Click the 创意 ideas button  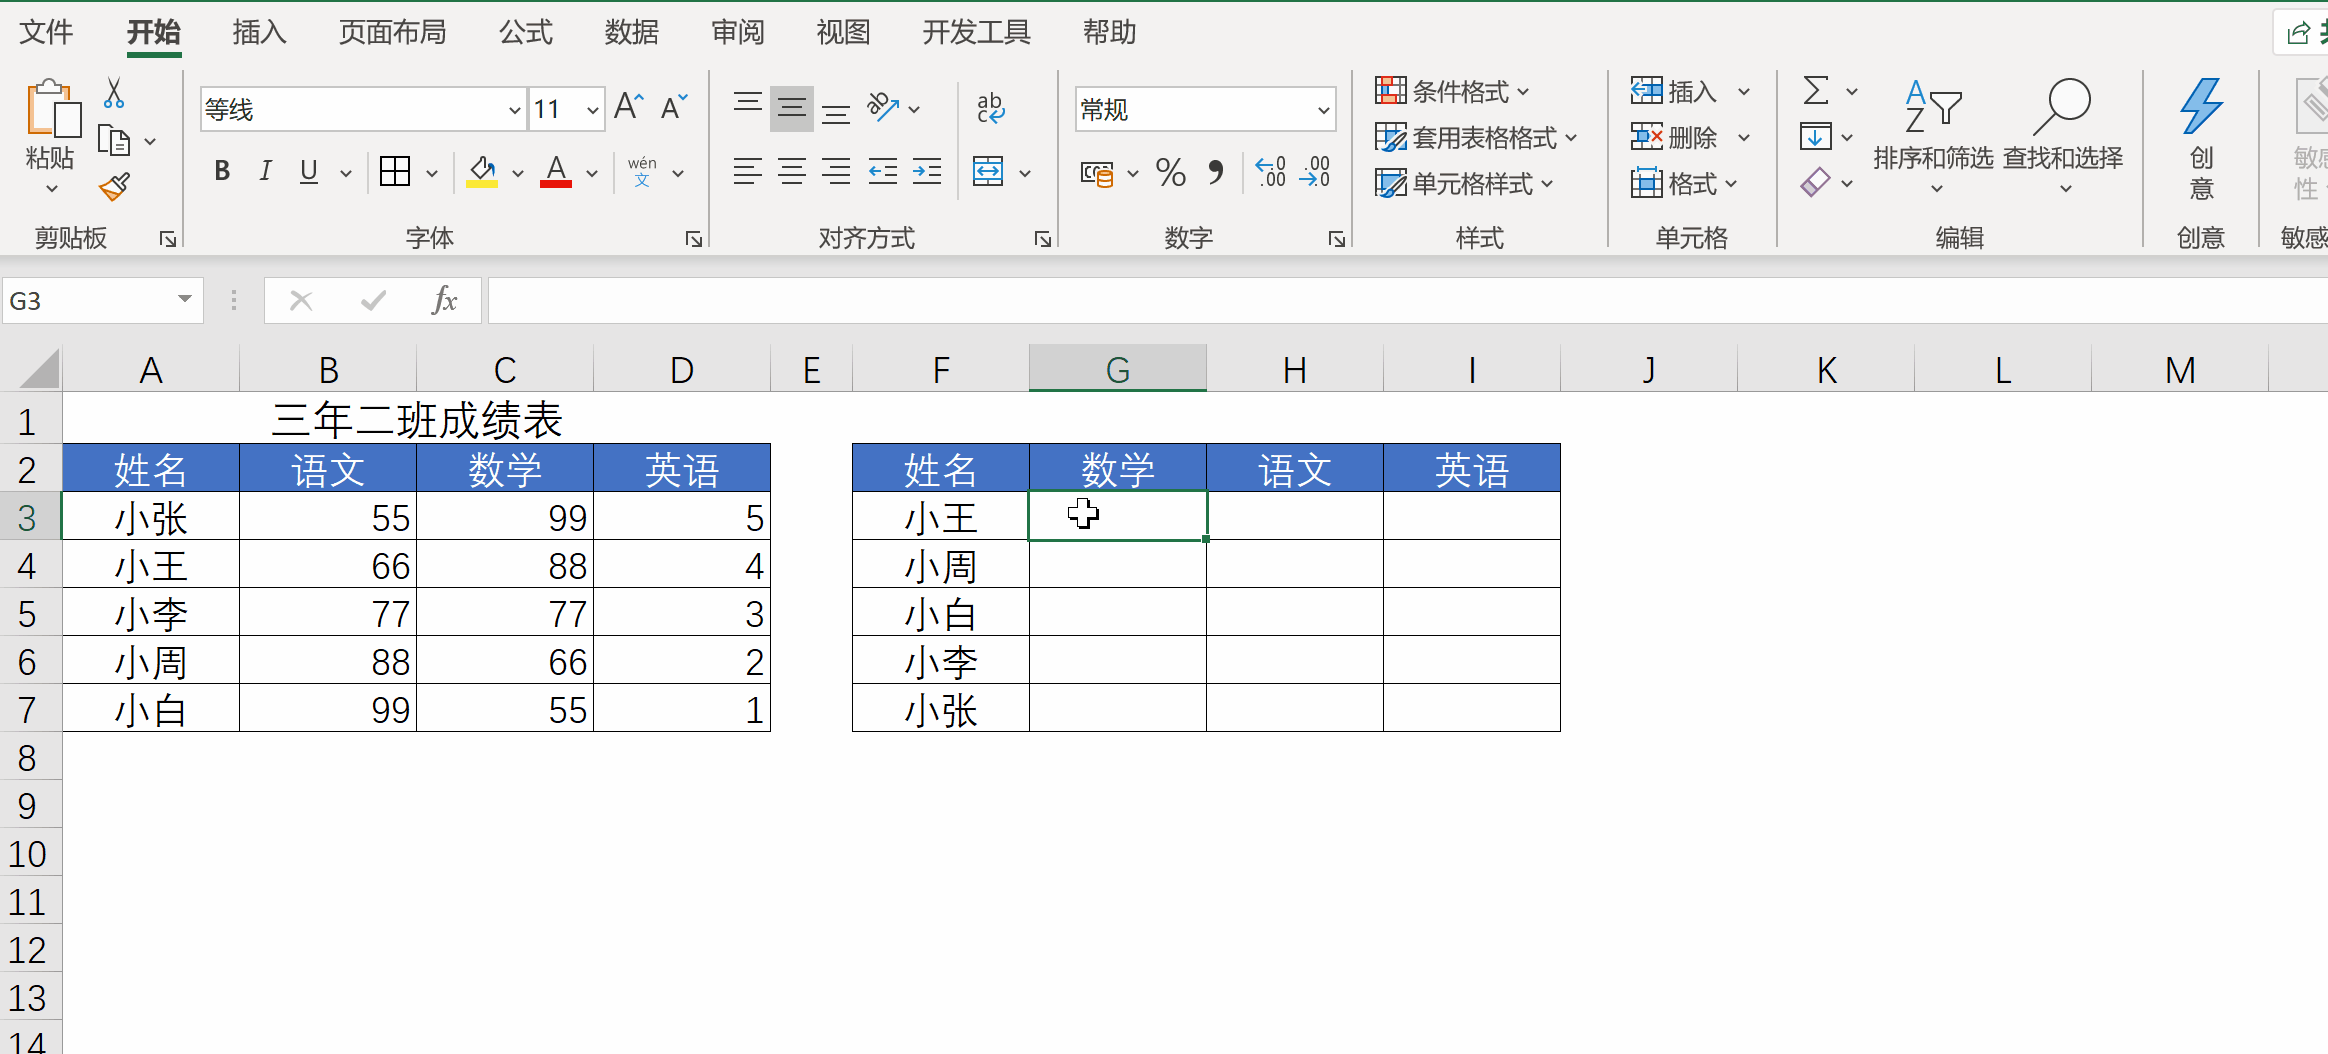(x=2201, y=140)
